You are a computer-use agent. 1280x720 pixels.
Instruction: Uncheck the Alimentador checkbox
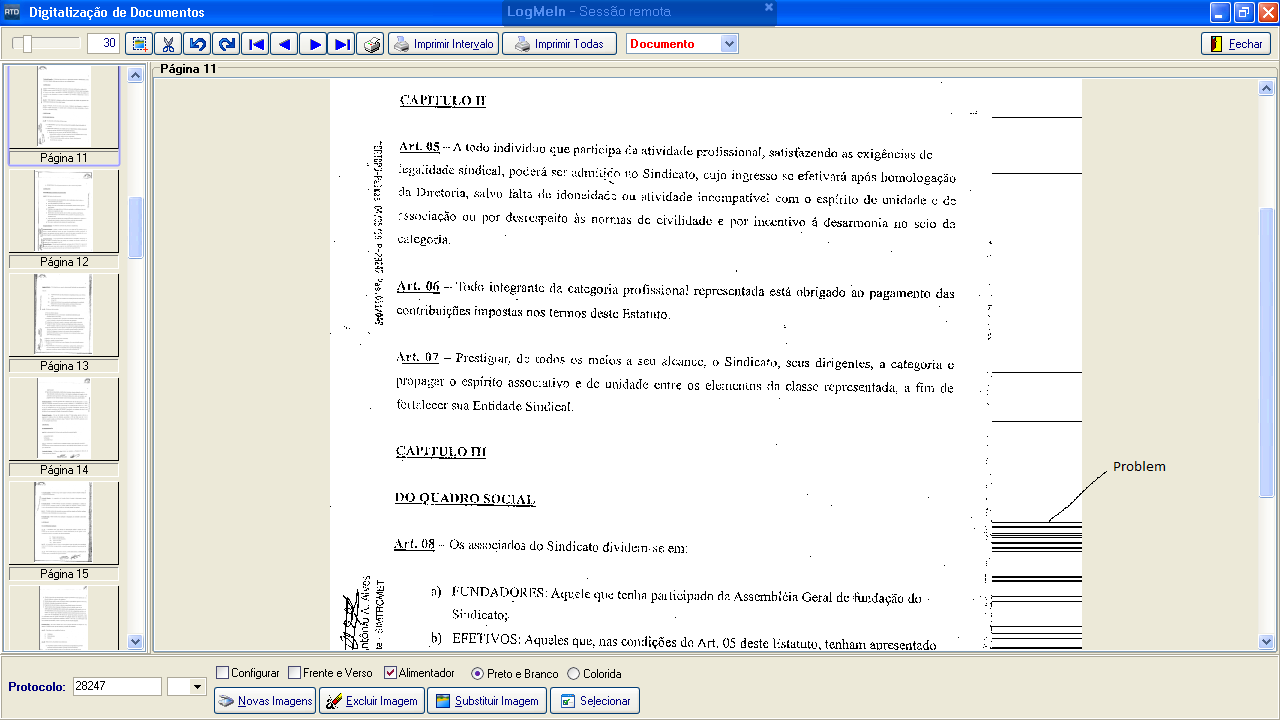391,673
